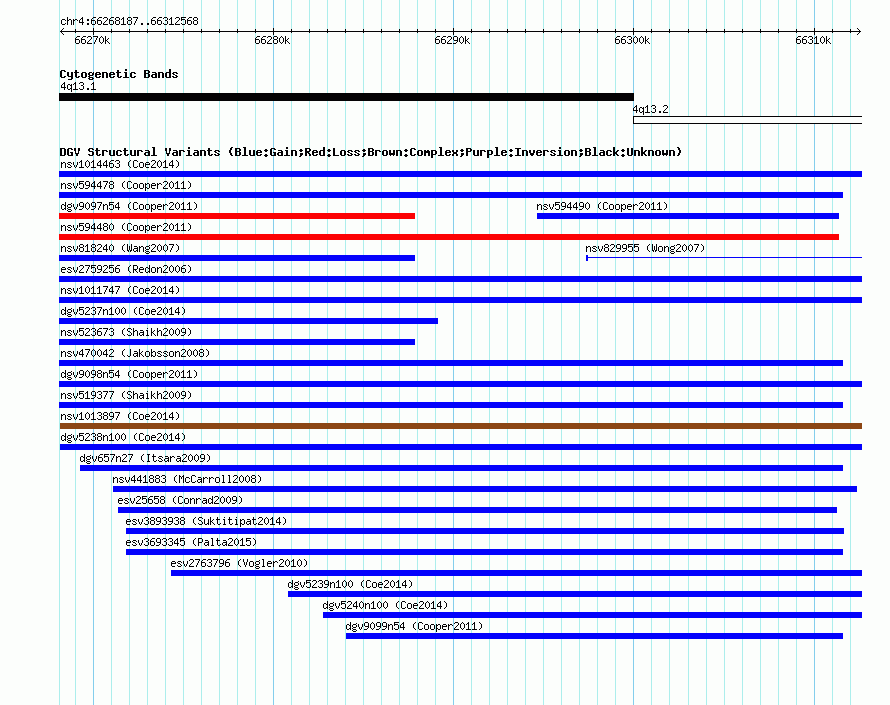The height and width of the screenshot is (705, 890).
Task: Click the 66310k ruler tick label
Action: [813, 40]
